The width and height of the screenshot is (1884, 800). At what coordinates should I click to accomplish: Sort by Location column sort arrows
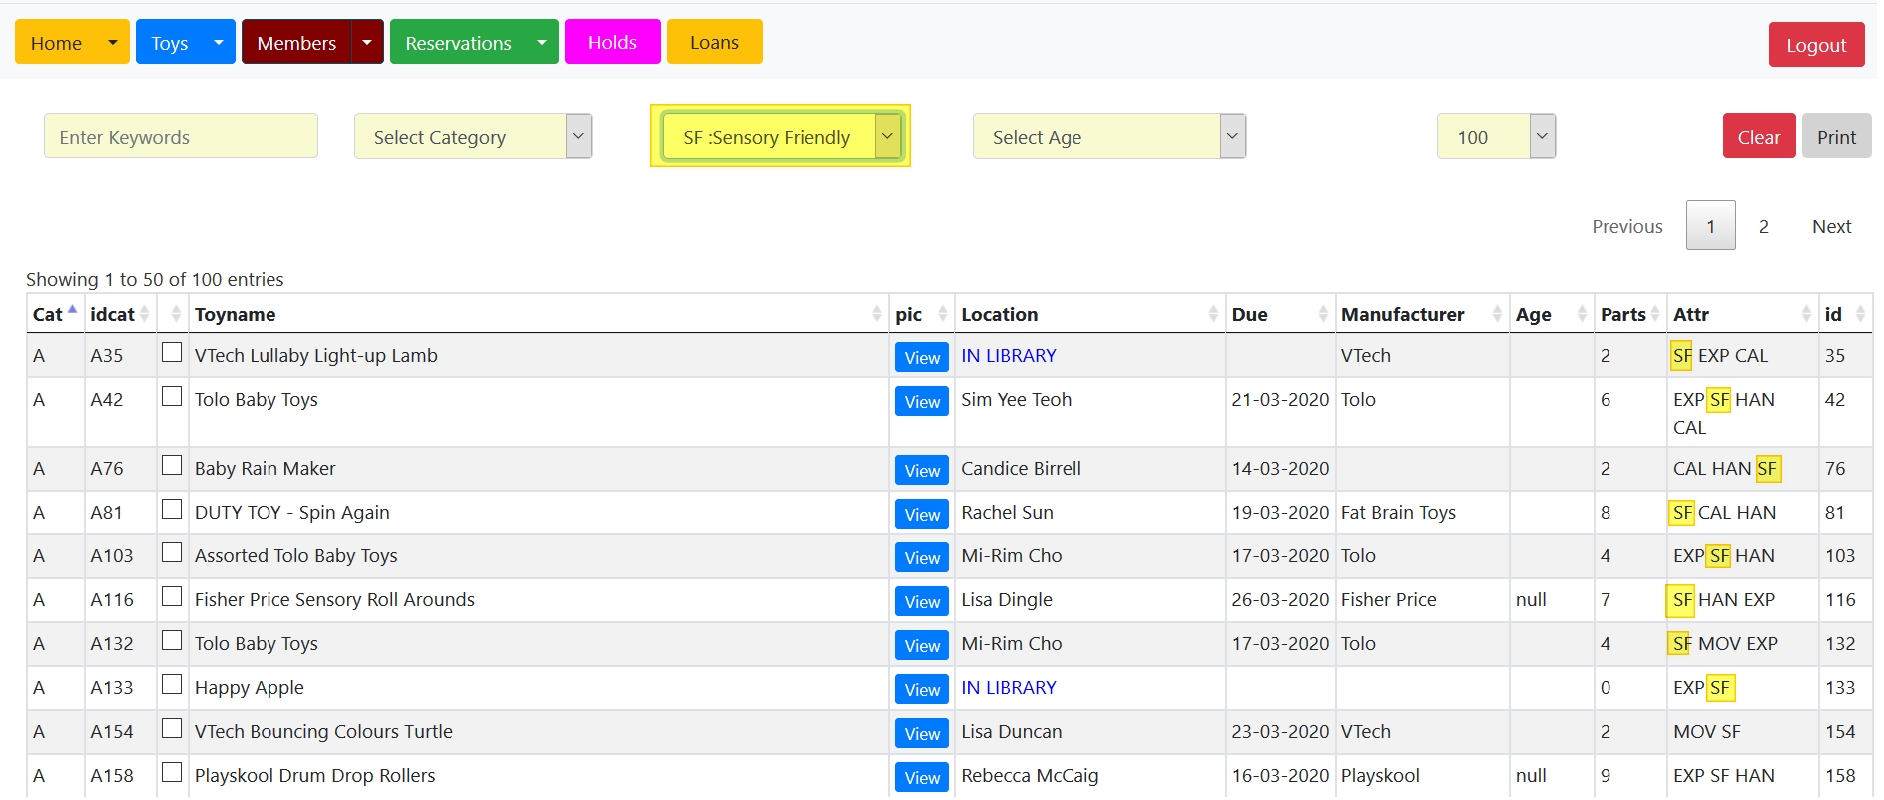[x=1212, y=314]
